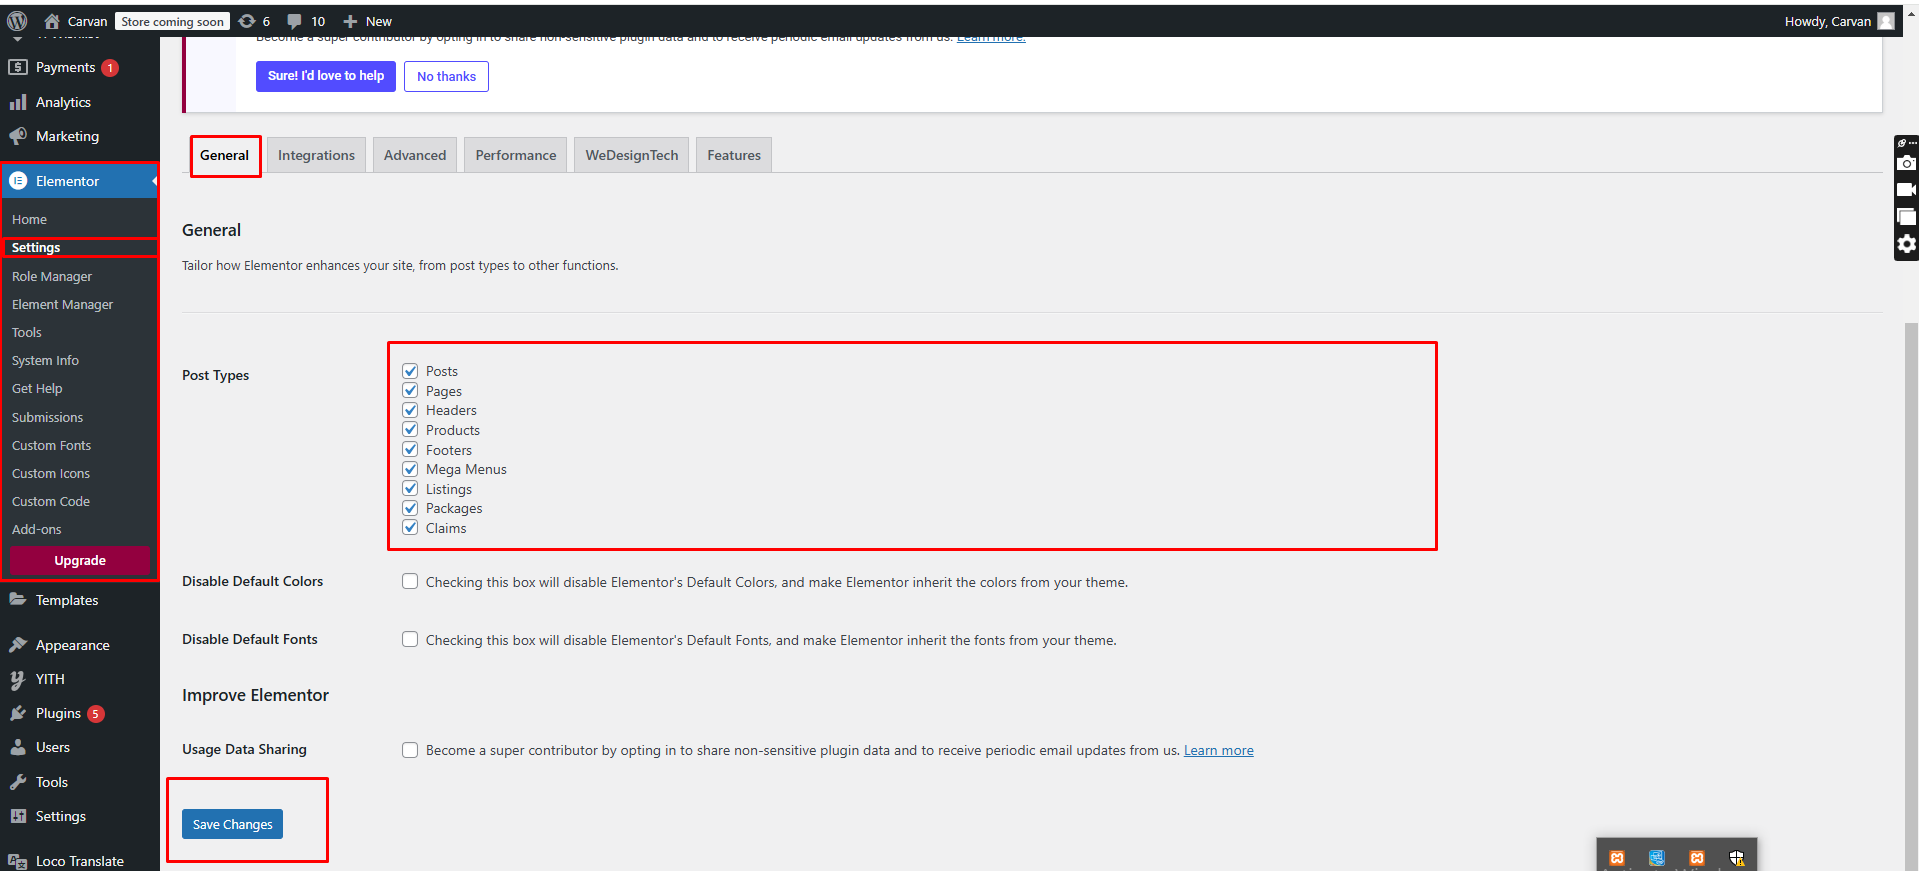
Task: Click the Templates folder icon
Action: point(18,600)
